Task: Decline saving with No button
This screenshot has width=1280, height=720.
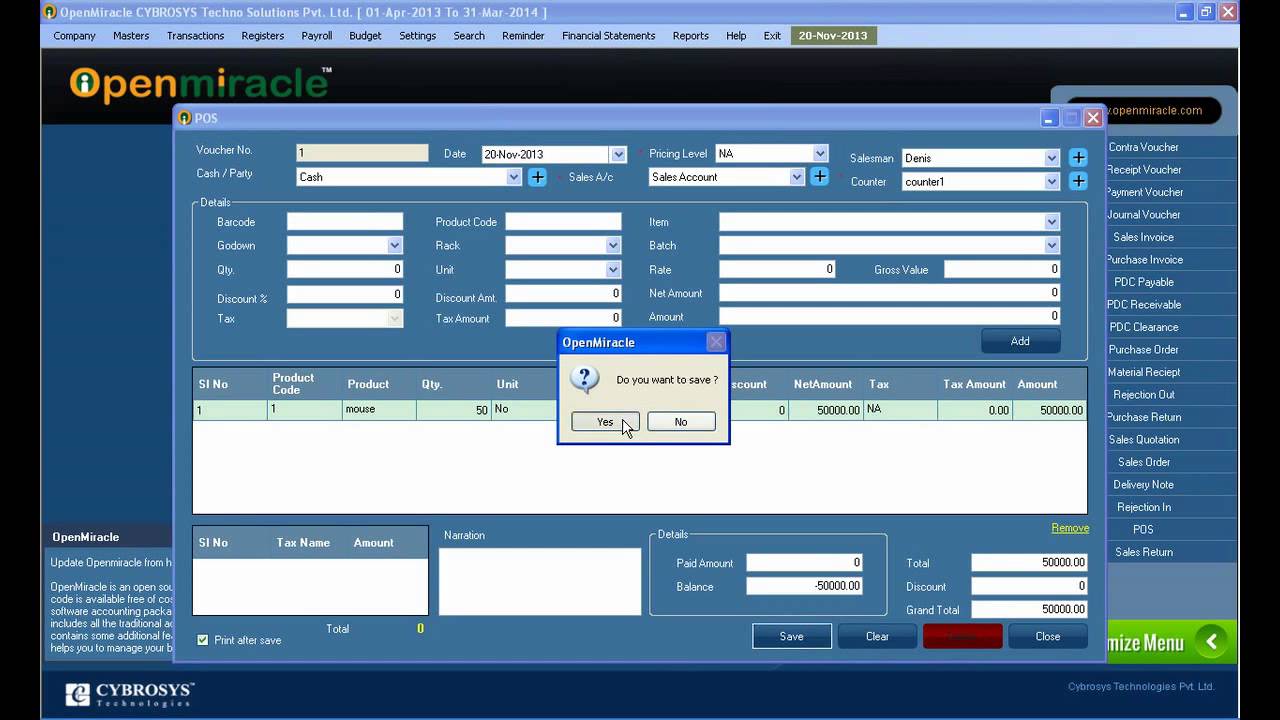Action: coord(681,422)
